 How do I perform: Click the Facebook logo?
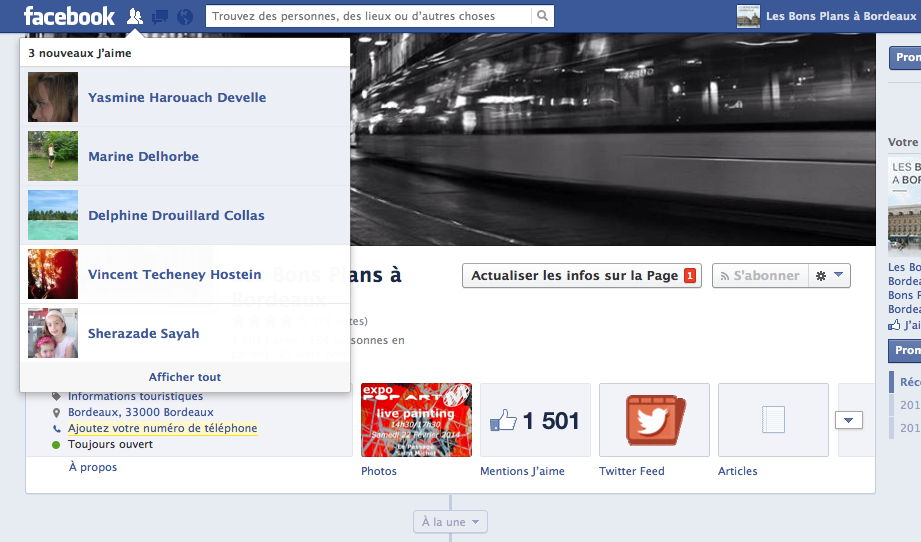coord(69,16)
